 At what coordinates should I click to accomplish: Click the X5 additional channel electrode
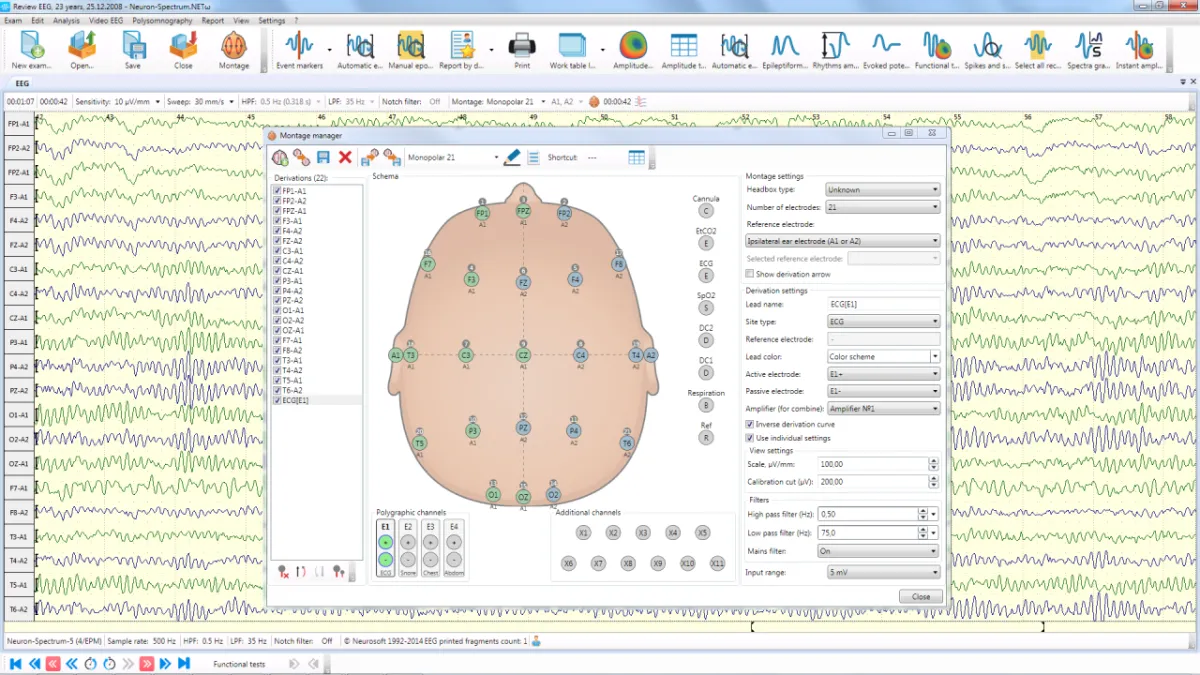click(702, 533)
